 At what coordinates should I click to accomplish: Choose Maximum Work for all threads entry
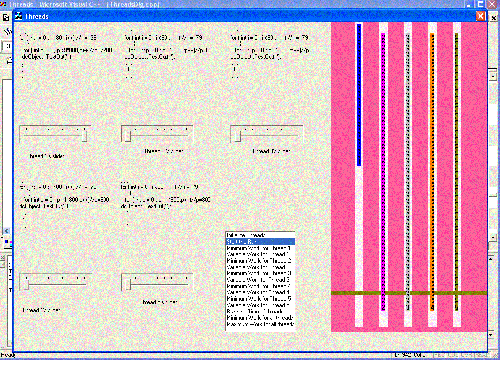260,324
